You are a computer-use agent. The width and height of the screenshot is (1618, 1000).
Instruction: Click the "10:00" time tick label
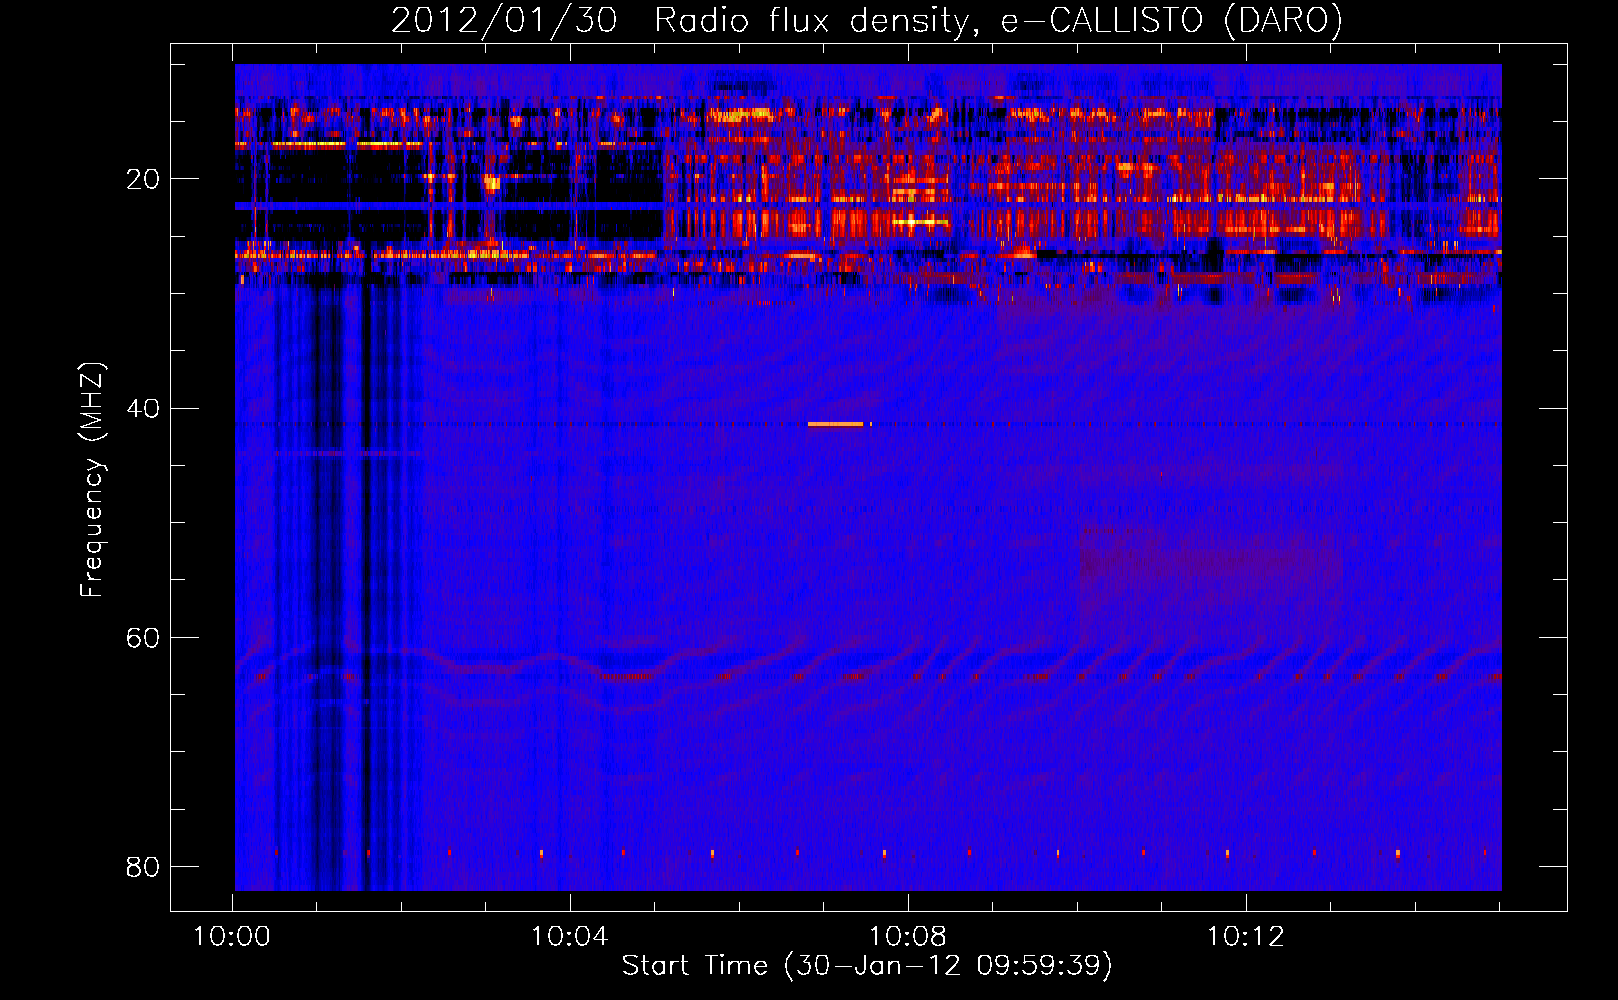click(232, 937)
